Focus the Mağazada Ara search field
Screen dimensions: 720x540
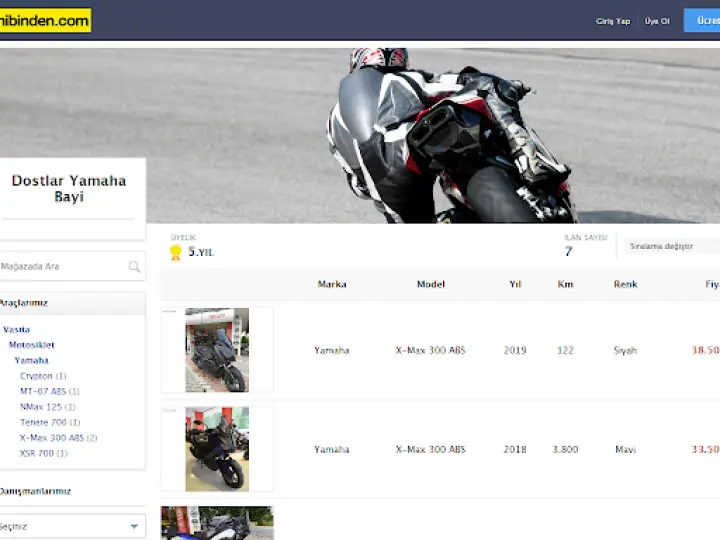[x=72, y=266]
